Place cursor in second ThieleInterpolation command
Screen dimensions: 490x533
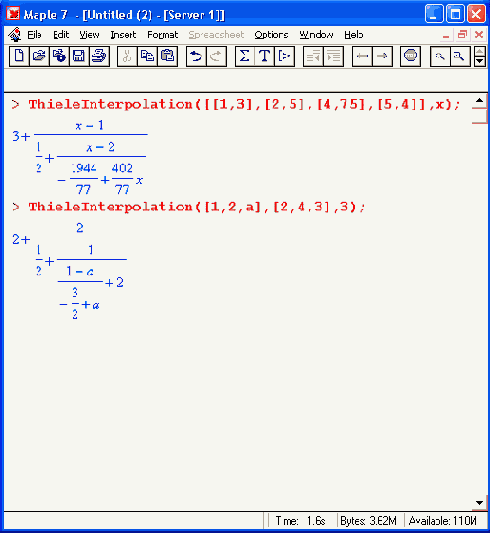197,207
